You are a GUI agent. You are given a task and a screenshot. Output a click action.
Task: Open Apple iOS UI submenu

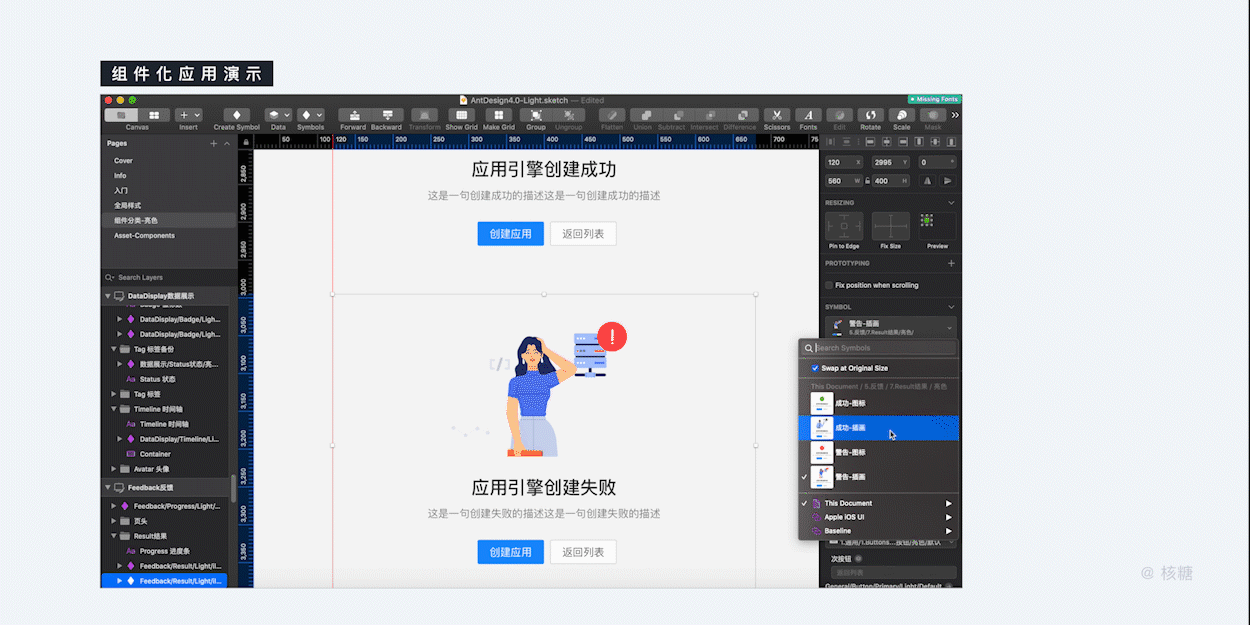click(879, 517)
